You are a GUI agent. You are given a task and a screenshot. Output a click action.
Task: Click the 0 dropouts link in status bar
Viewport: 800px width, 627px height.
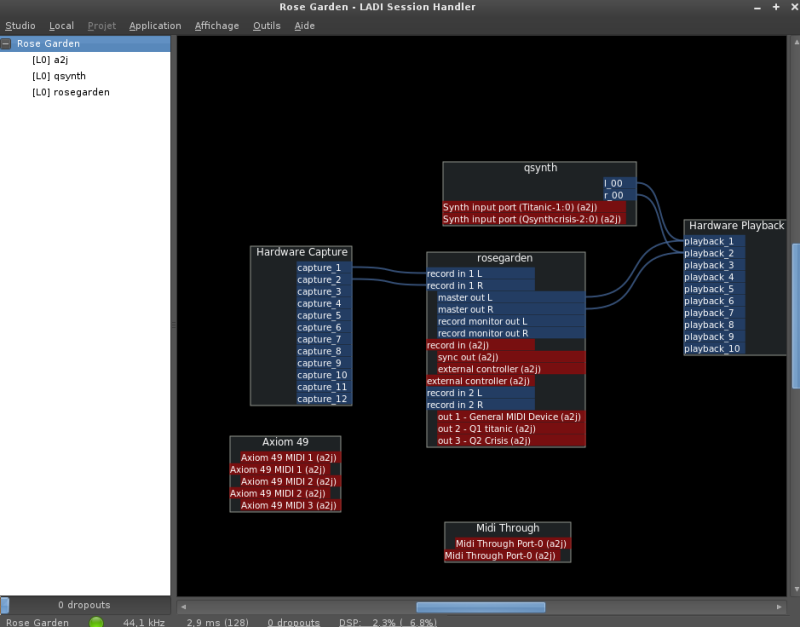[294, 622]
